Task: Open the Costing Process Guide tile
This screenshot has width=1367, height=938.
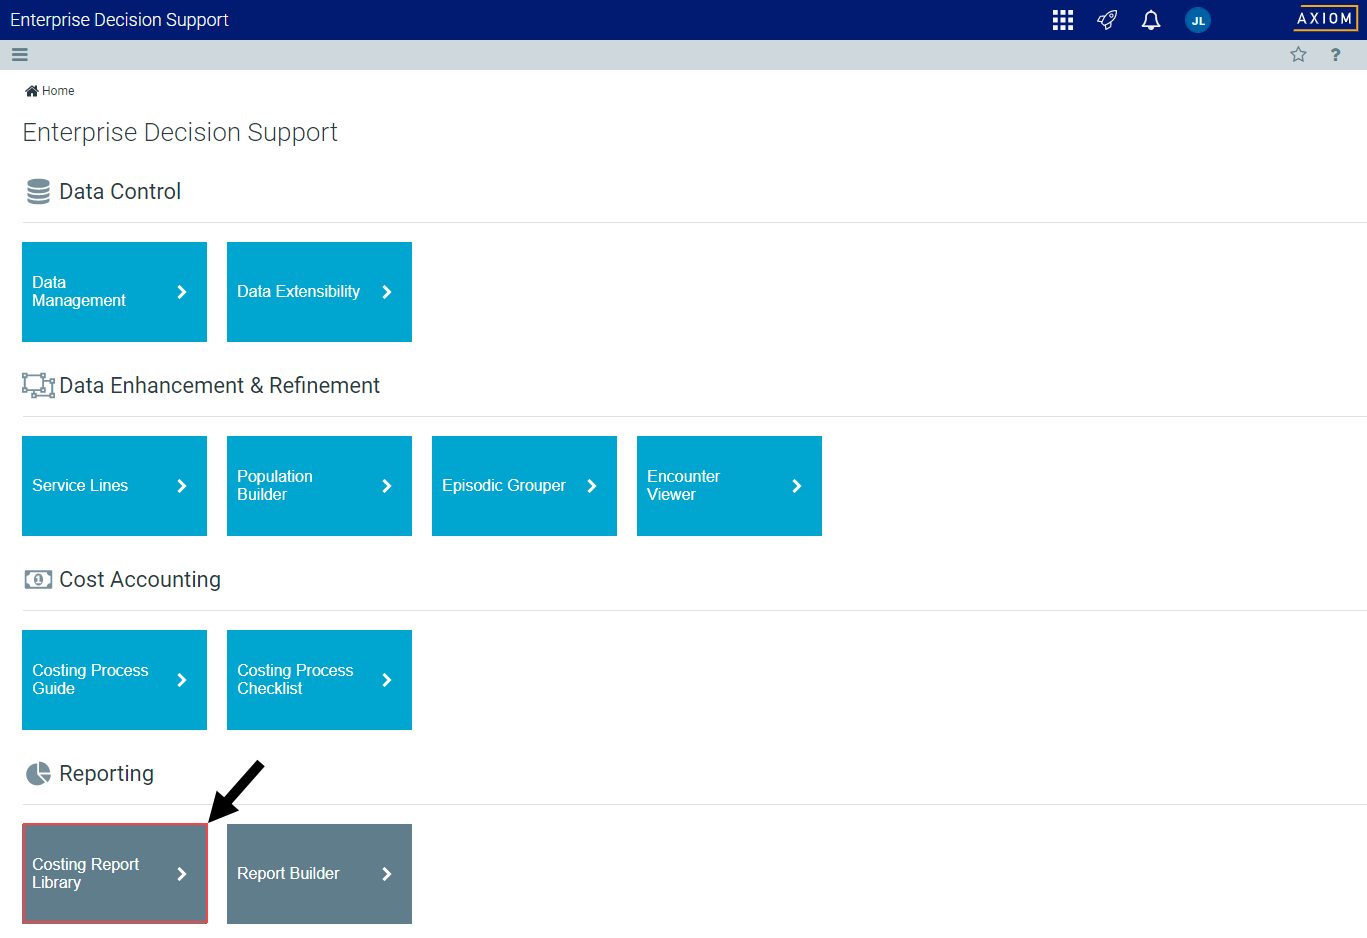Action: coord(114,680)
